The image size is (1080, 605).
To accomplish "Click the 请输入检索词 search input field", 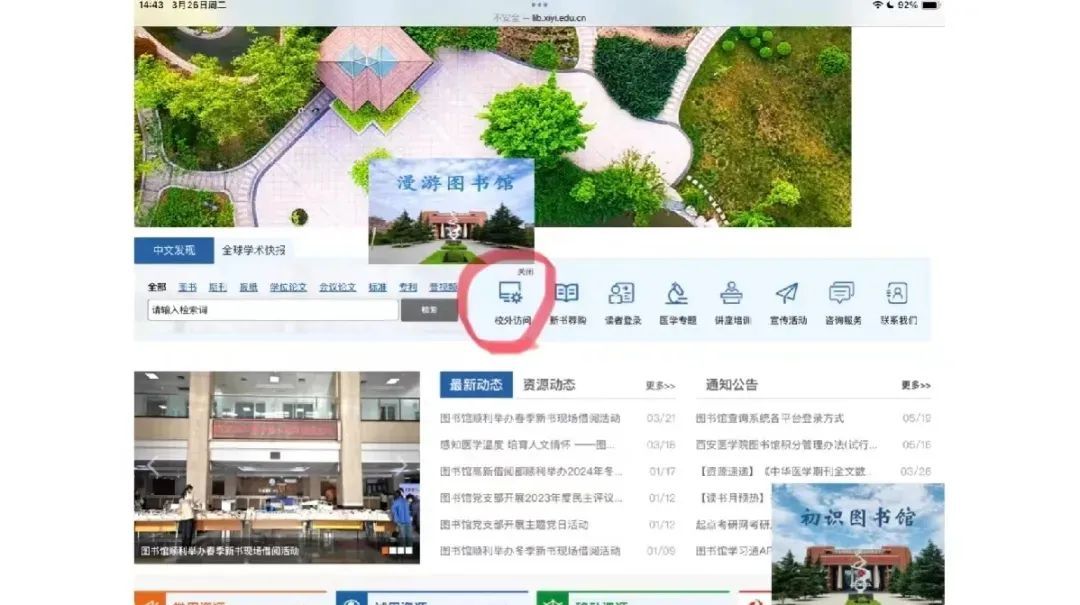I will coord(272,310).
